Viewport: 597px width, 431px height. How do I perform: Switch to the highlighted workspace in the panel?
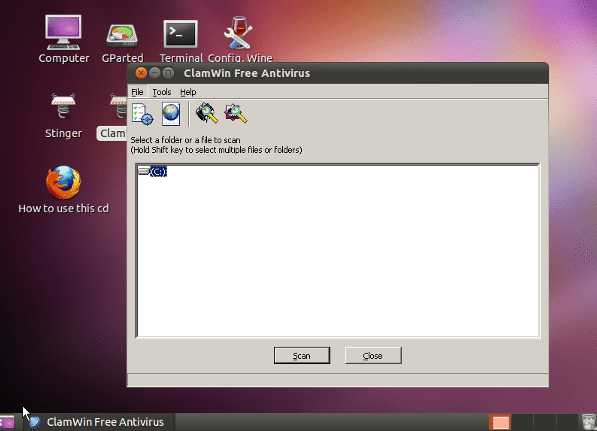coord(500,423)
